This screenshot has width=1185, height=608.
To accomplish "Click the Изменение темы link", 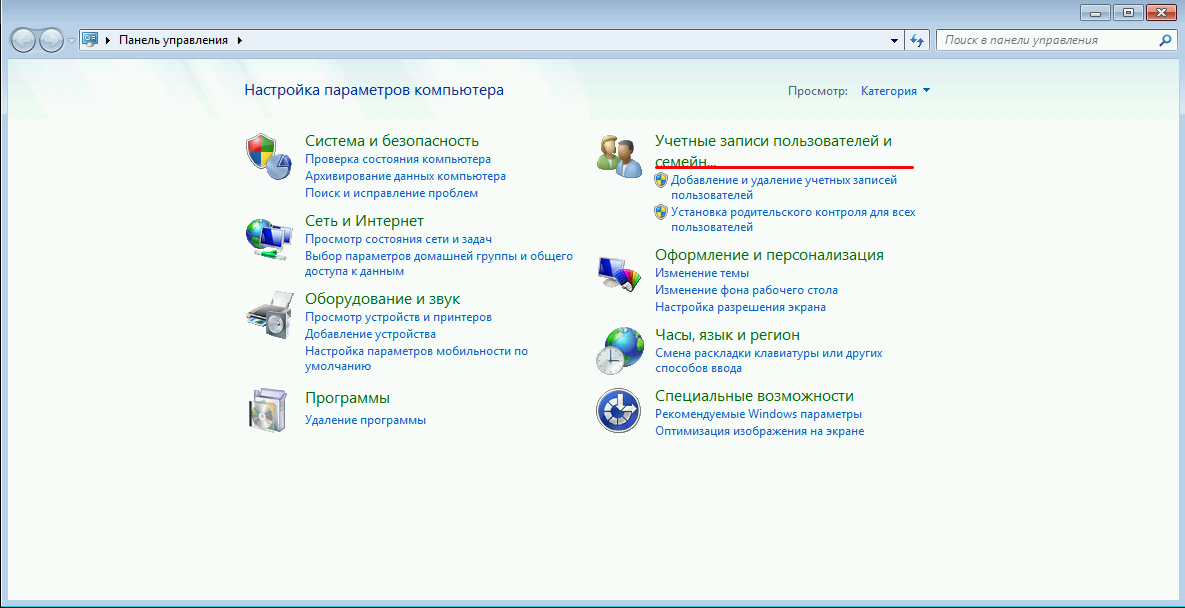I will [x=701, y=273].
